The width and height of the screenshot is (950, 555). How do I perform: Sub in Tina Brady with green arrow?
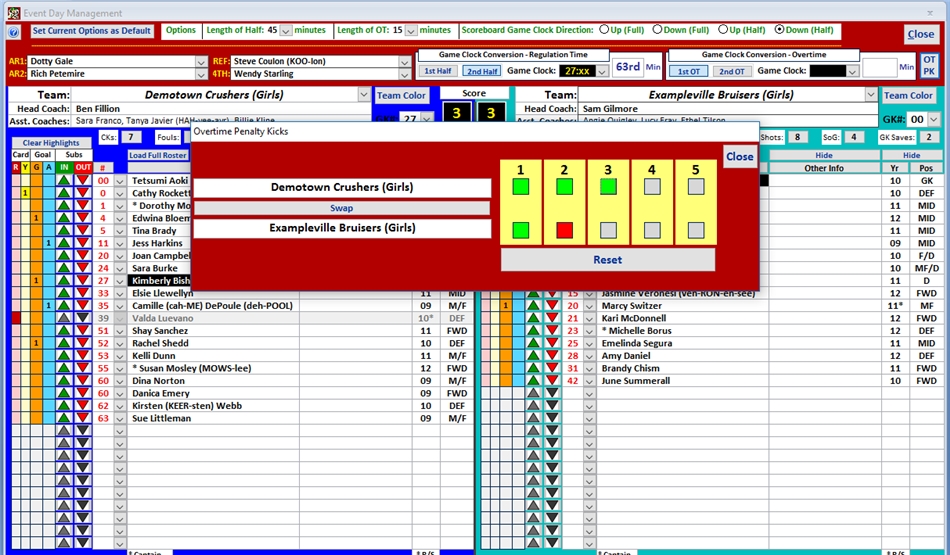click(64, 230)
